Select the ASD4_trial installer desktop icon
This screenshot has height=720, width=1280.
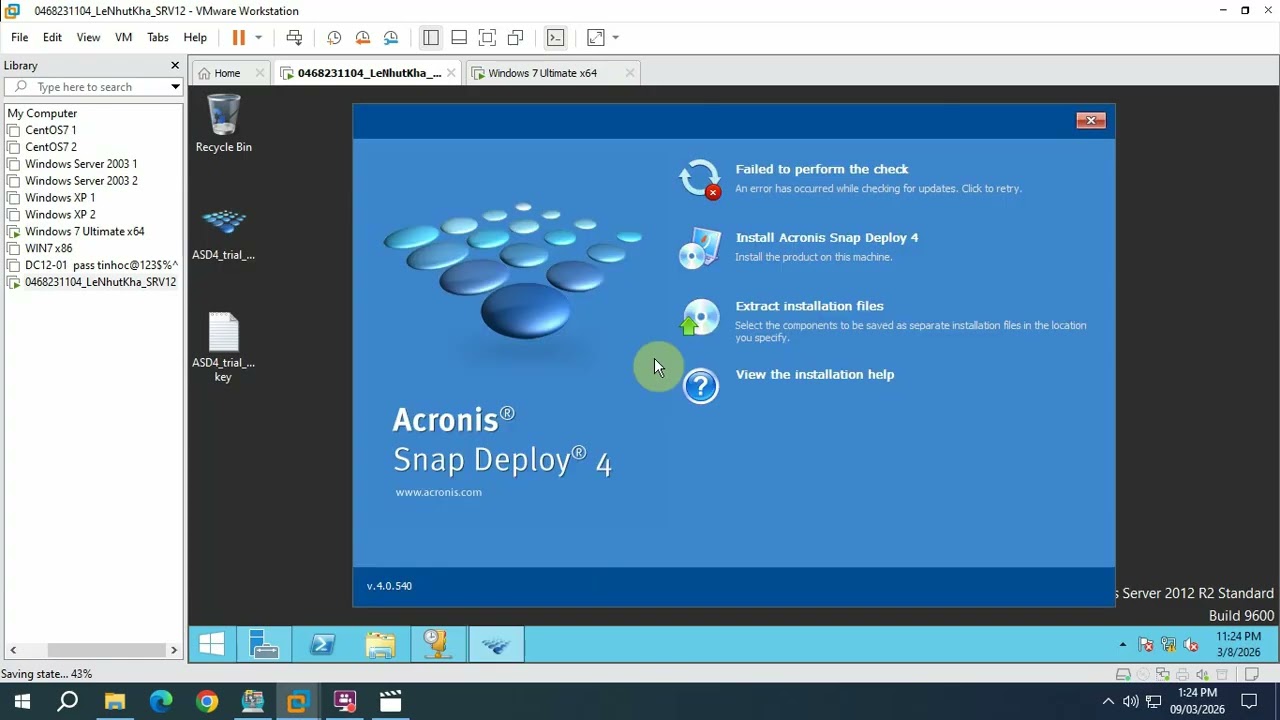(223, 234)
